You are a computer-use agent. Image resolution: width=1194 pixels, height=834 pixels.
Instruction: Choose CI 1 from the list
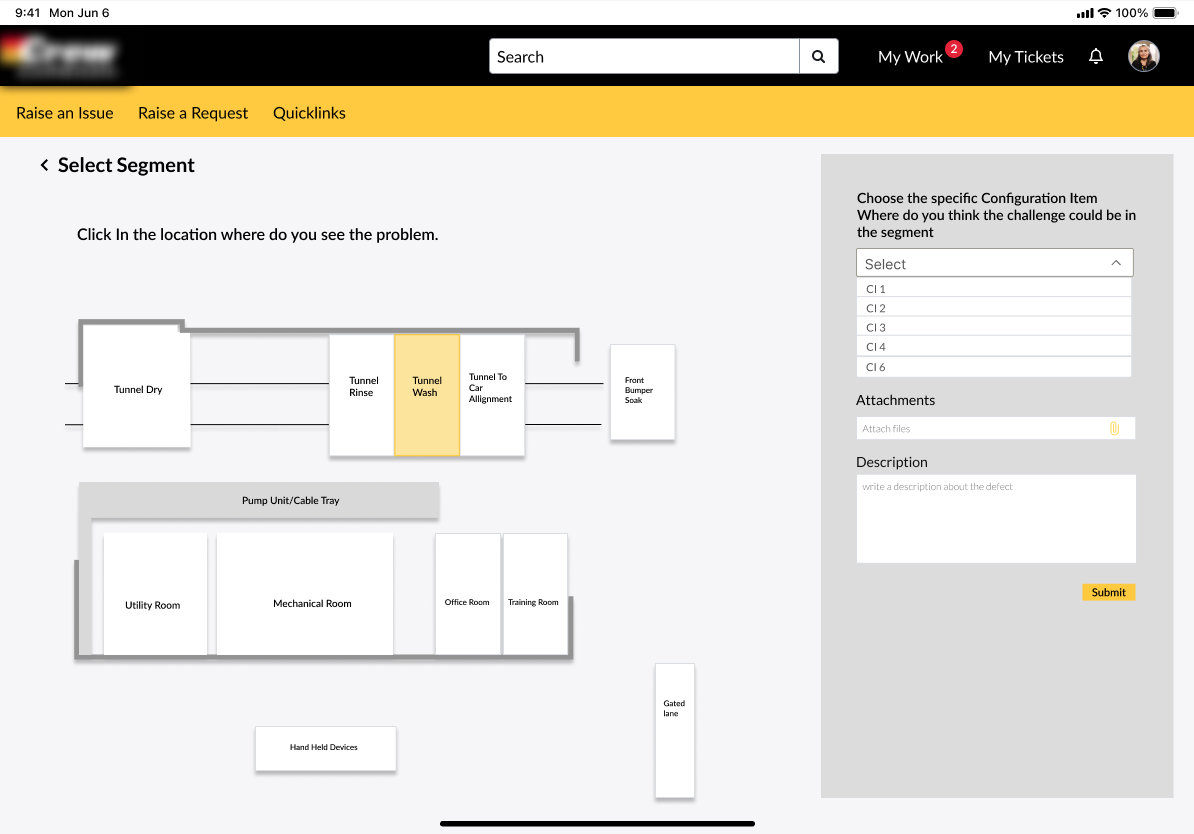[x=993, y=289]
